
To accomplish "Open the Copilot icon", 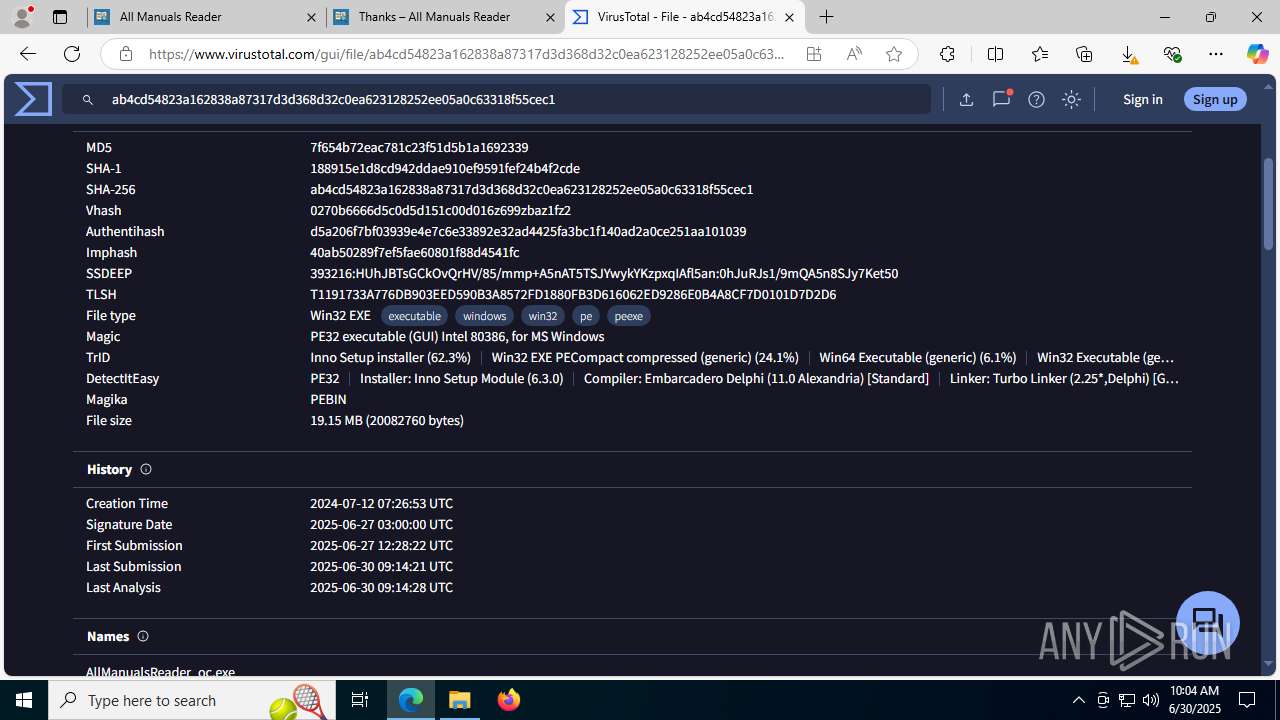I will (1257, 54).
